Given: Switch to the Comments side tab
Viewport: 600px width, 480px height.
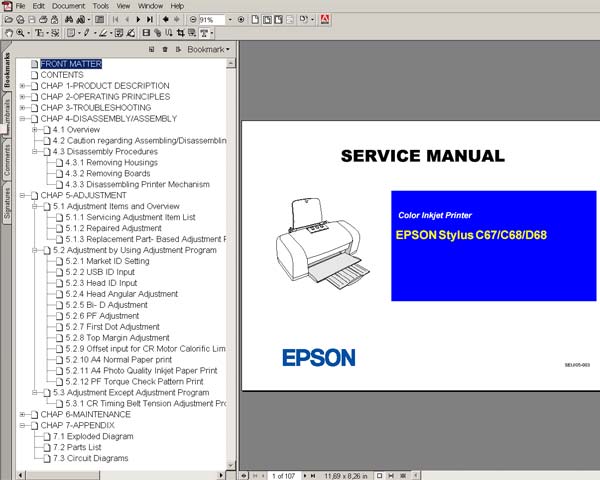Looking at the screenshot, I should coord(7,160).
